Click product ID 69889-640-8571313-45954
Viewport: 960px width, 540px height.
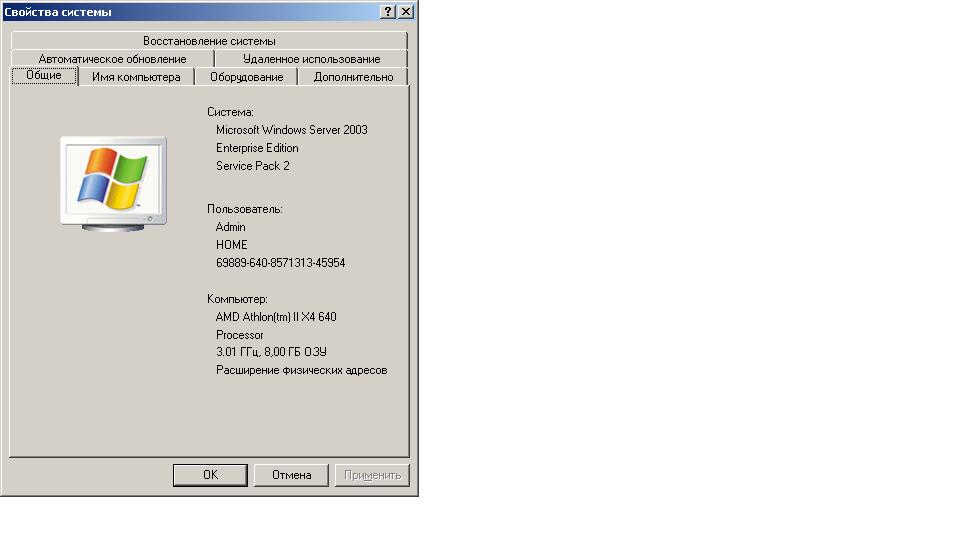pos(280,263)
